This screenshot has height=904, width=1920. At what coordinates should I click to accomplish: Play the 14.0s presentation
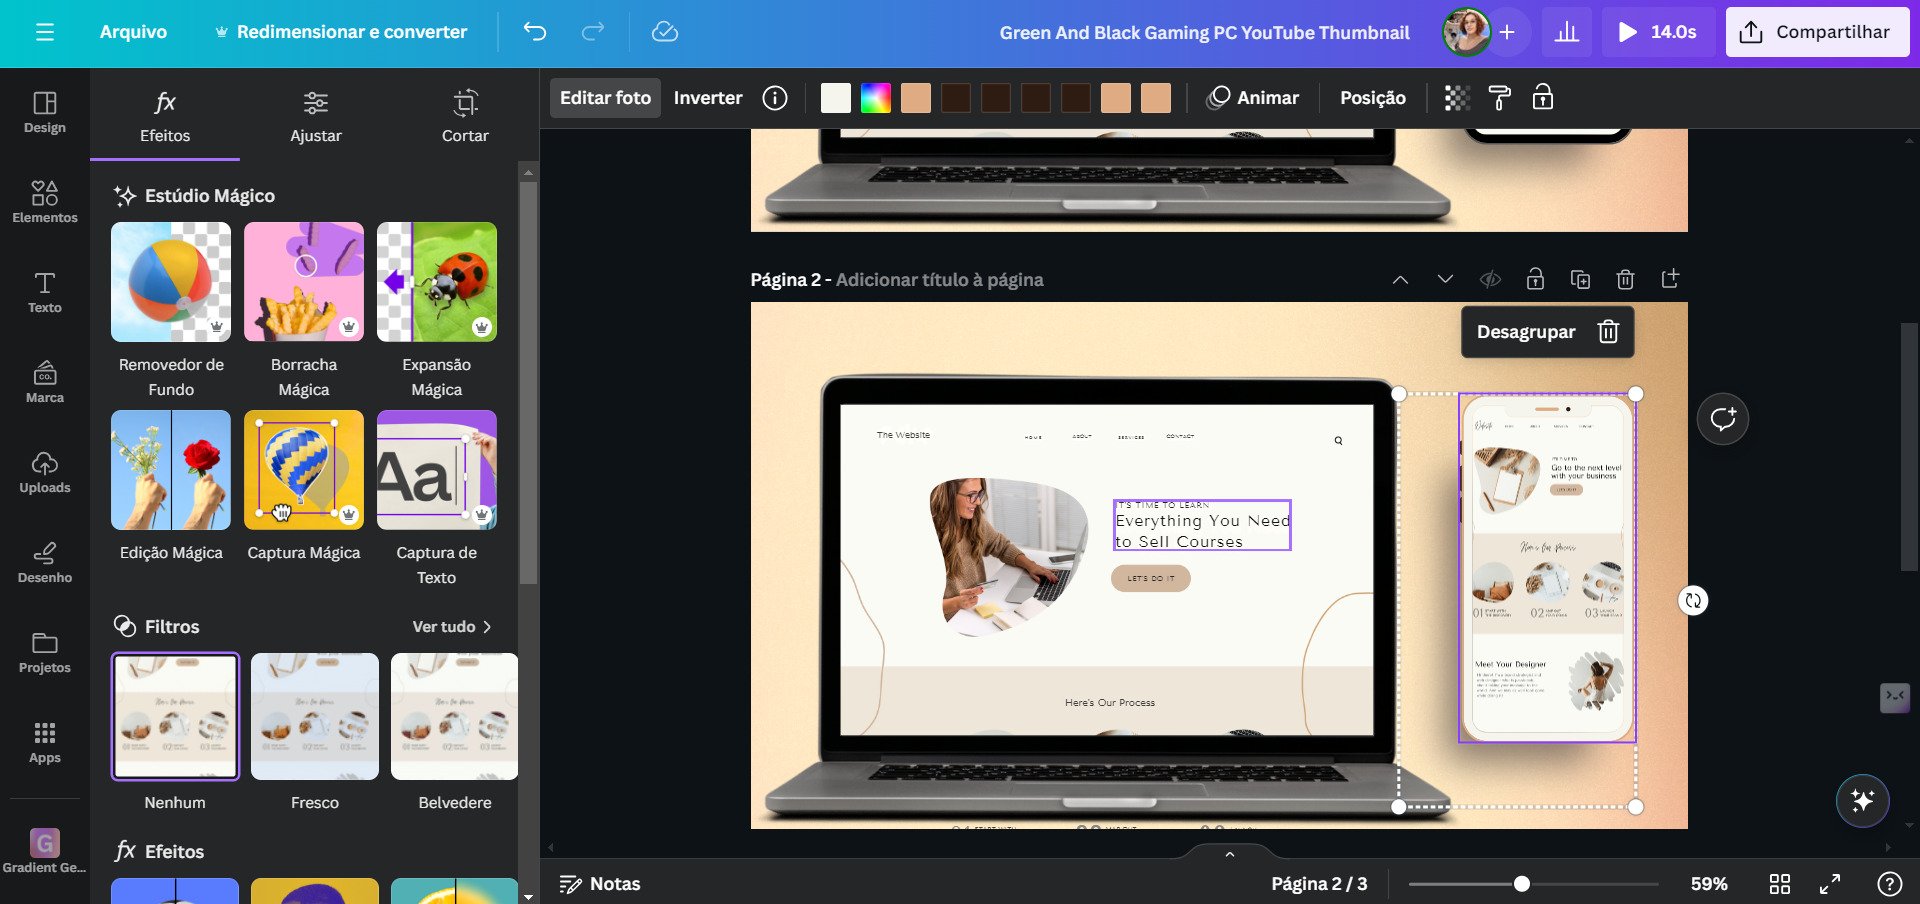click(1658, 32)
